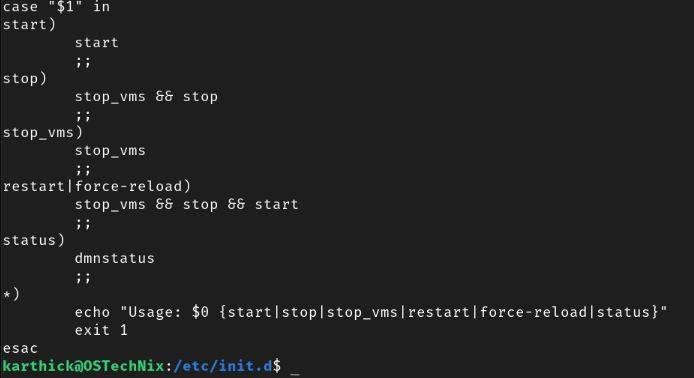The height and width of the screenshot is (378, 694).
Task: Click the ';;' terminator below dmnstatus
Action: tap(83, 278)
